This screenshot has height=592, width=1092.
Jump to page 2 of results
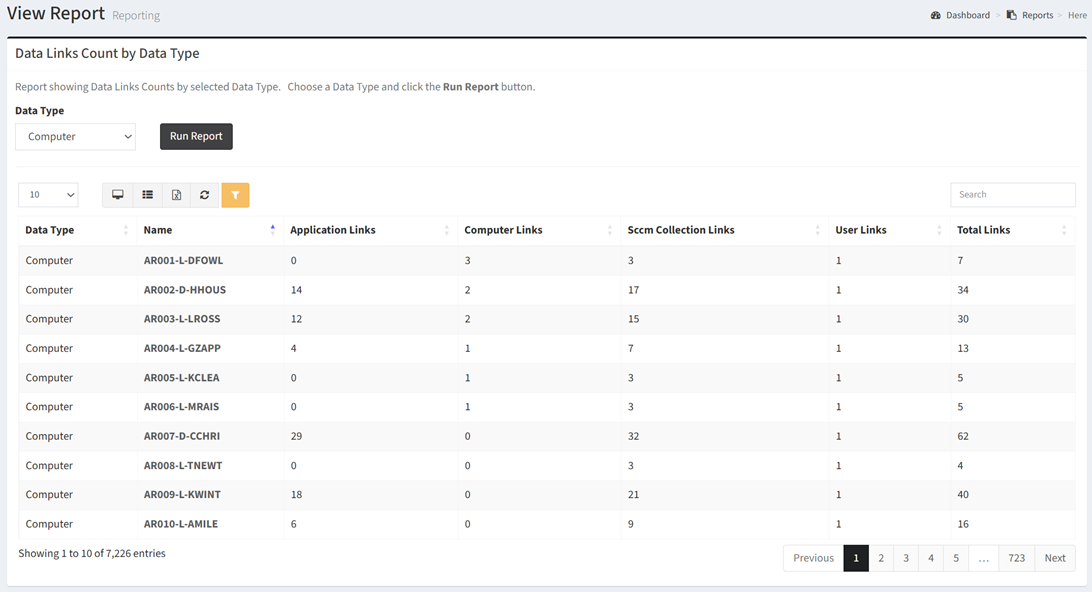pos(881,558)
